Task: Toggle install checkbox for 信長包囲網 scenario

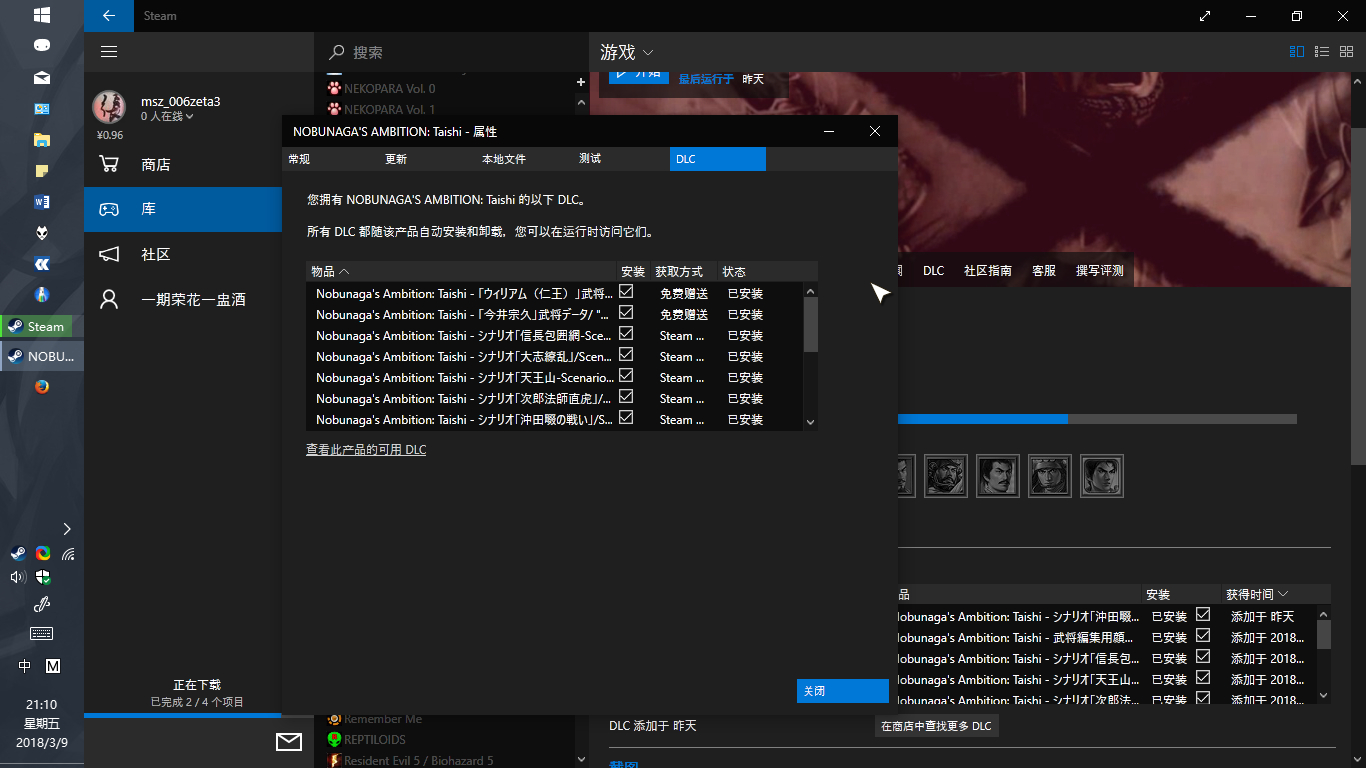Action: click(626, 333)
